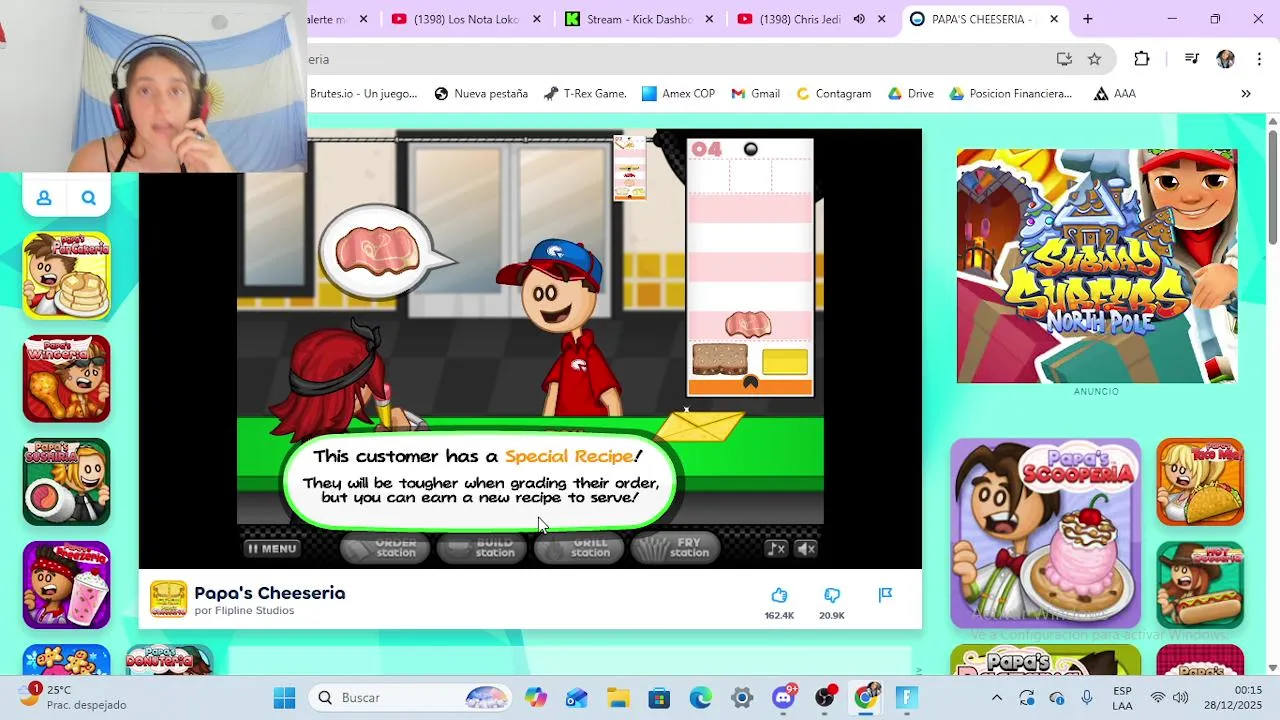Image resolution: width=1280 pixels, height=720 pixels.
Task: Click the order ticket on the line
Action: coord(629,168)
